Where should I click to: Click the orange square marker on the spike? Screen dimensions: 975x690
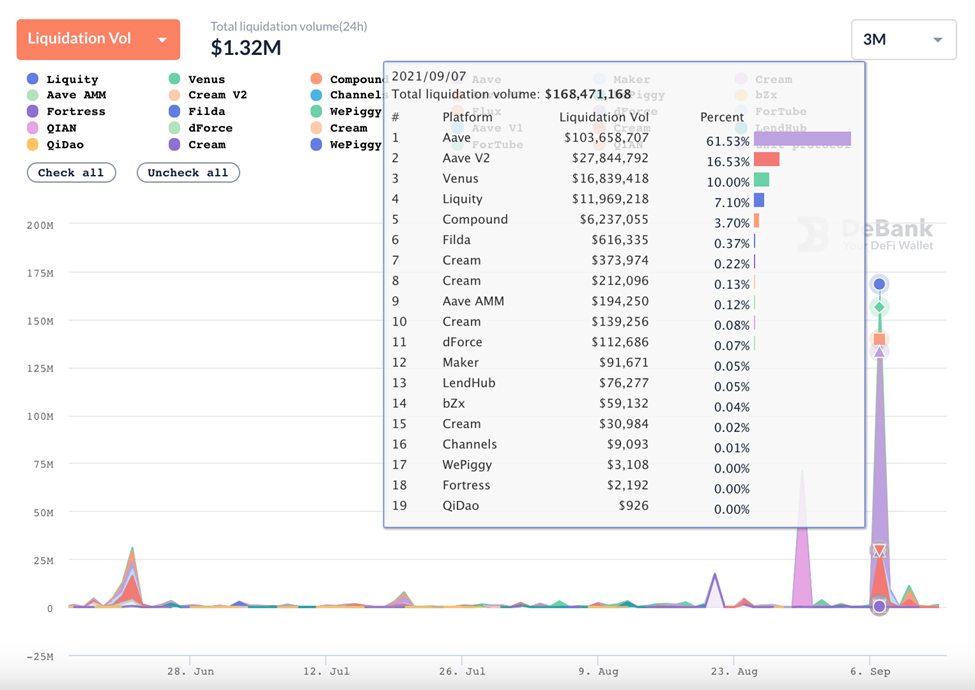(879, 340)
